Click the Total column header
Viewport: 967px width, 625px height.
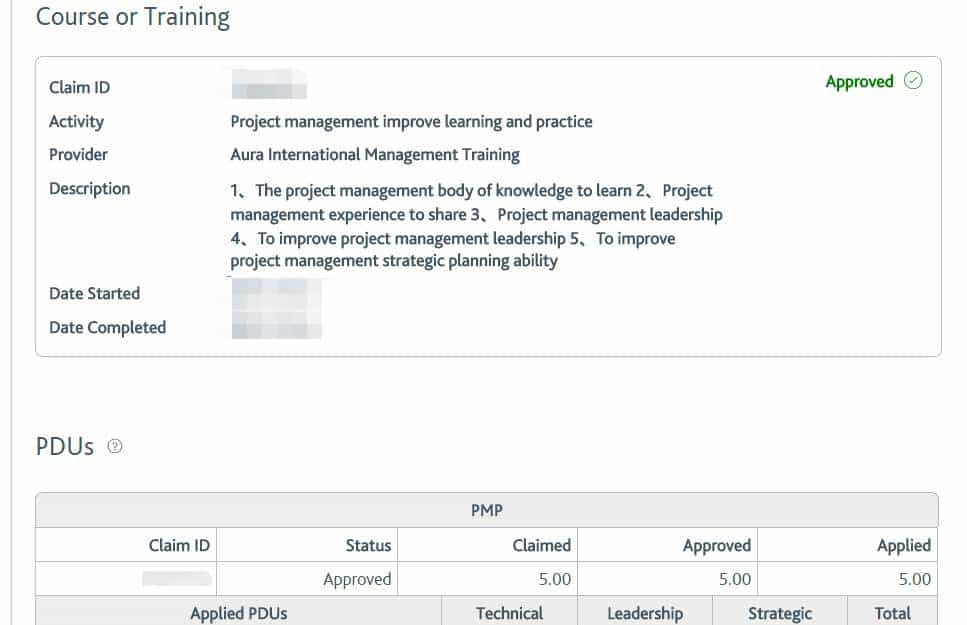coord(892,613)
